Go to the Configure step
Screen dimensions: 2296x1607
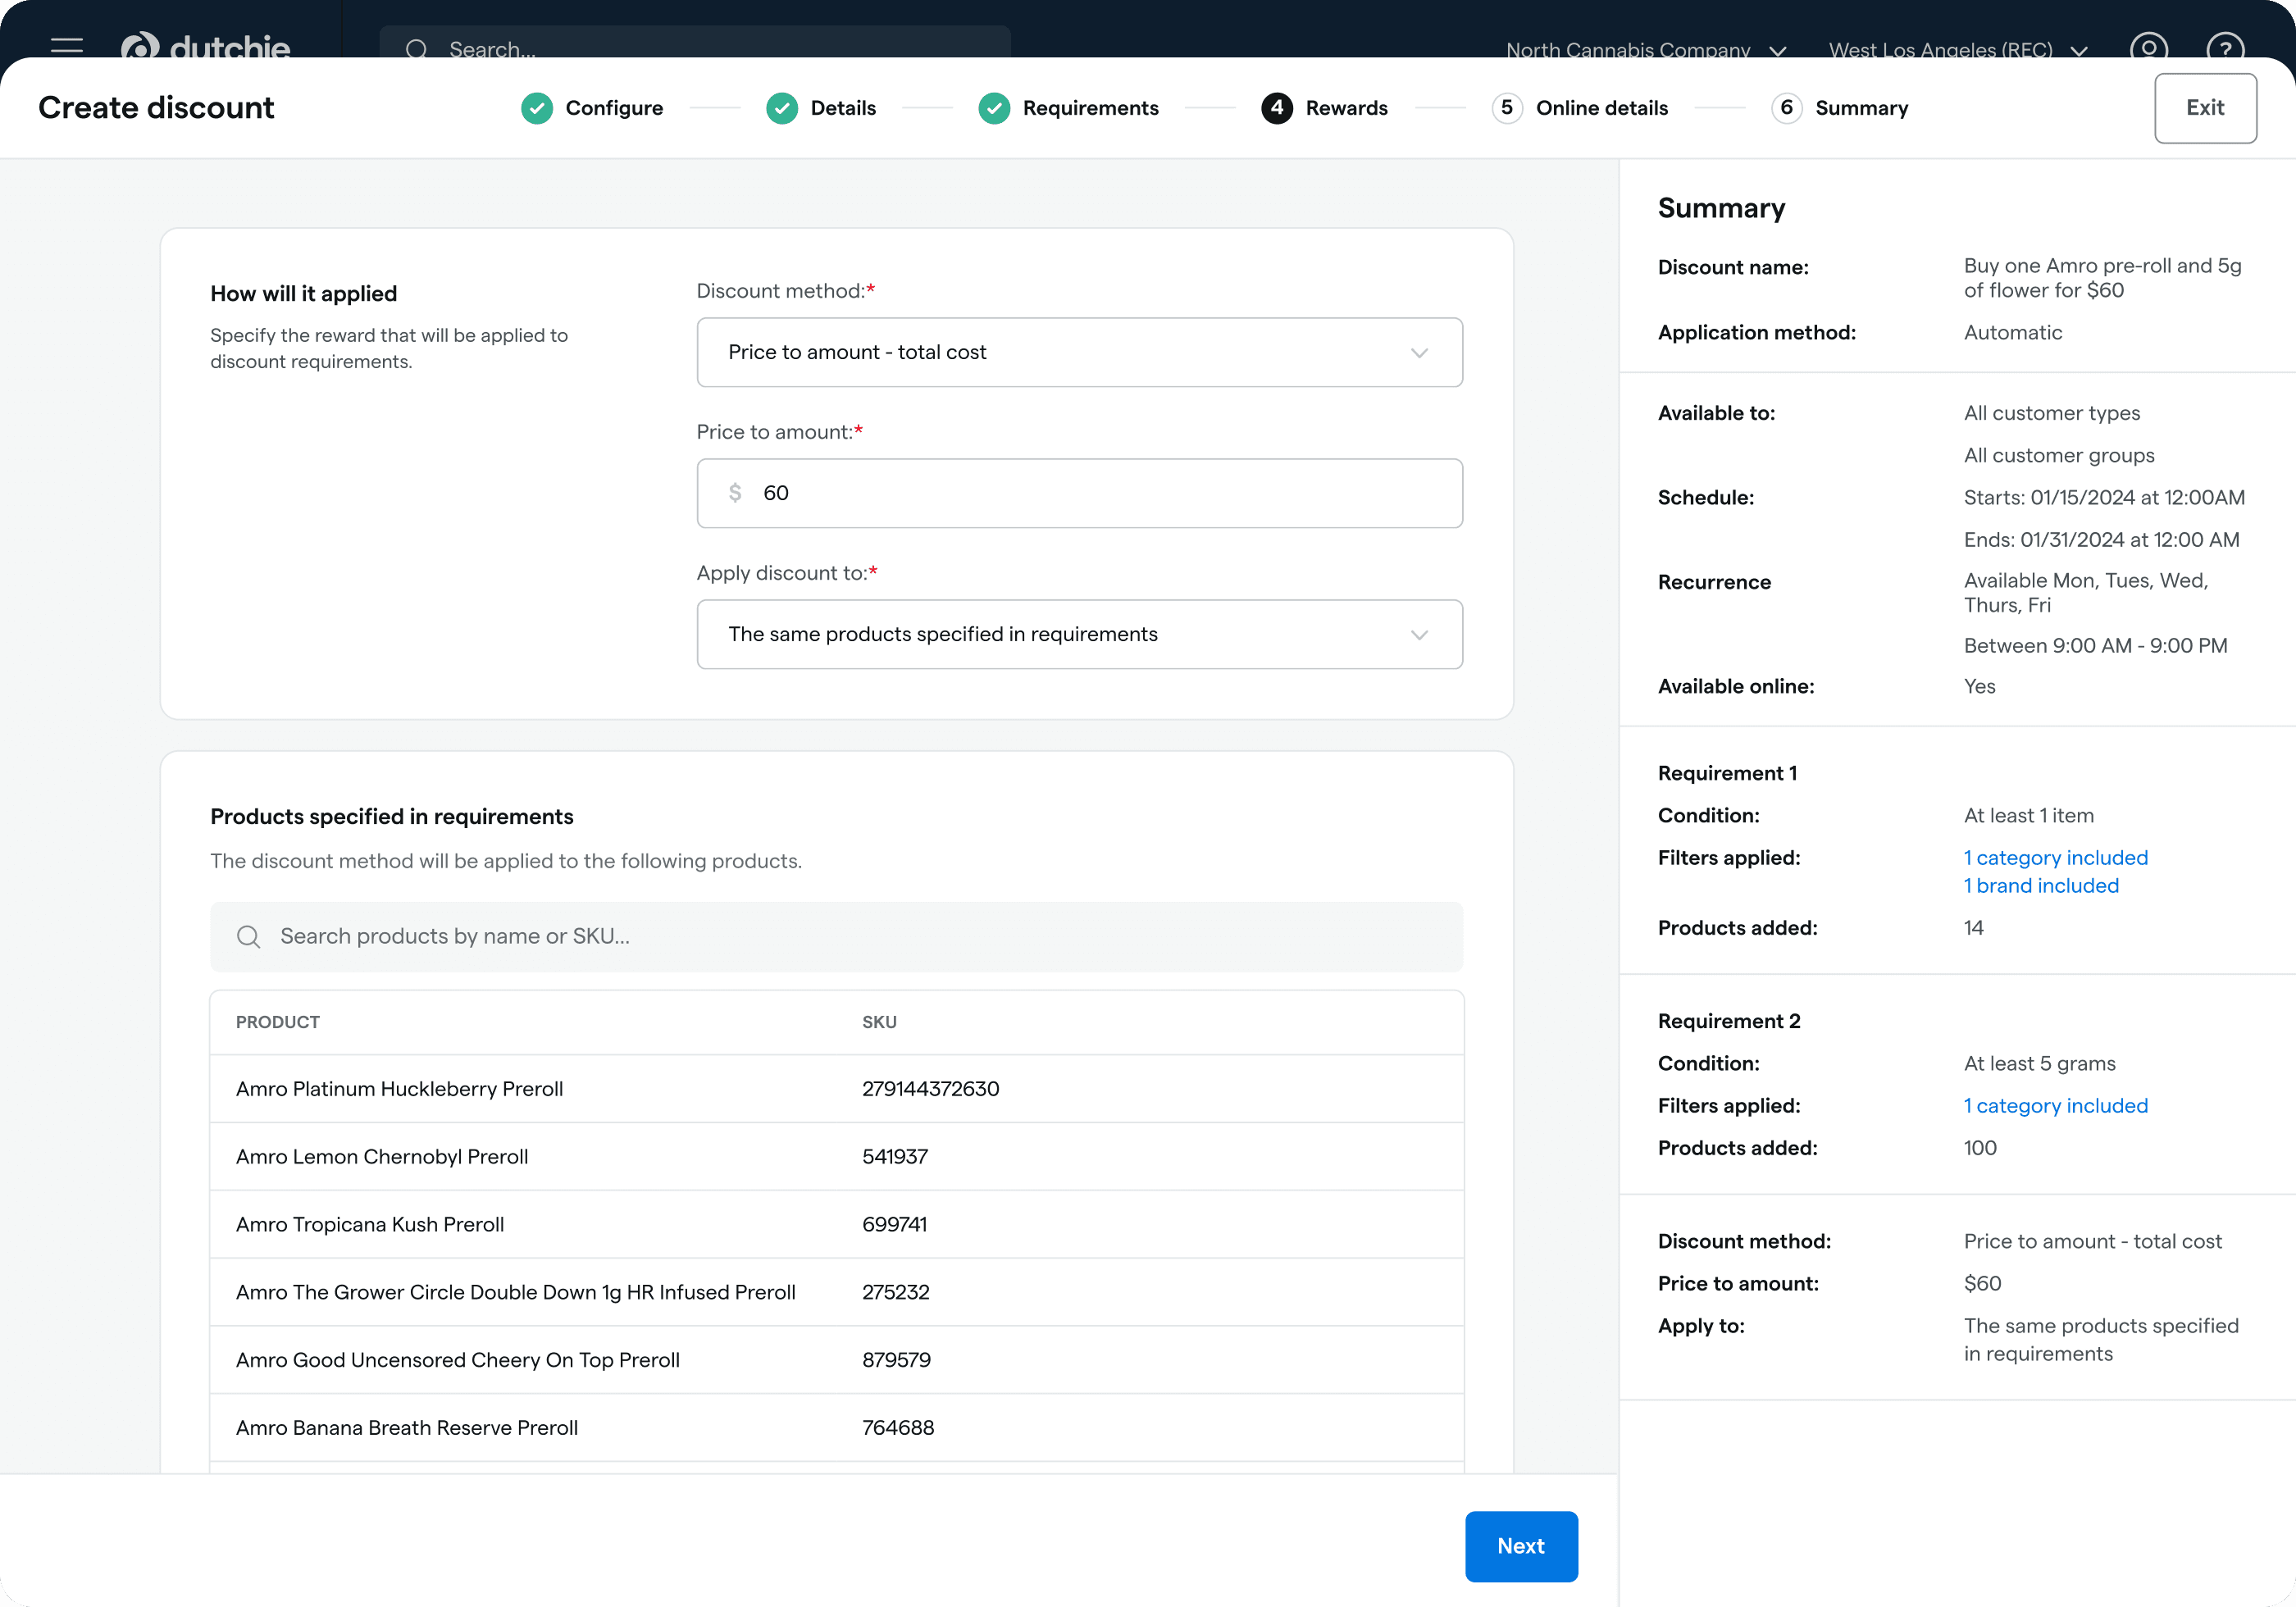pos(614,108)
